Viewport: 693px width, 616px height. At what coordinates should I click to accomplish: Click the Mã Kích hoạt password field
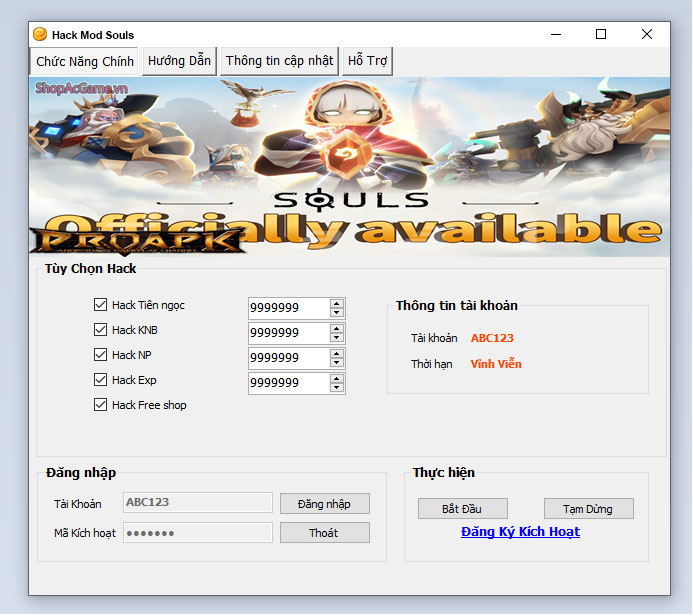tap(198, 533)
